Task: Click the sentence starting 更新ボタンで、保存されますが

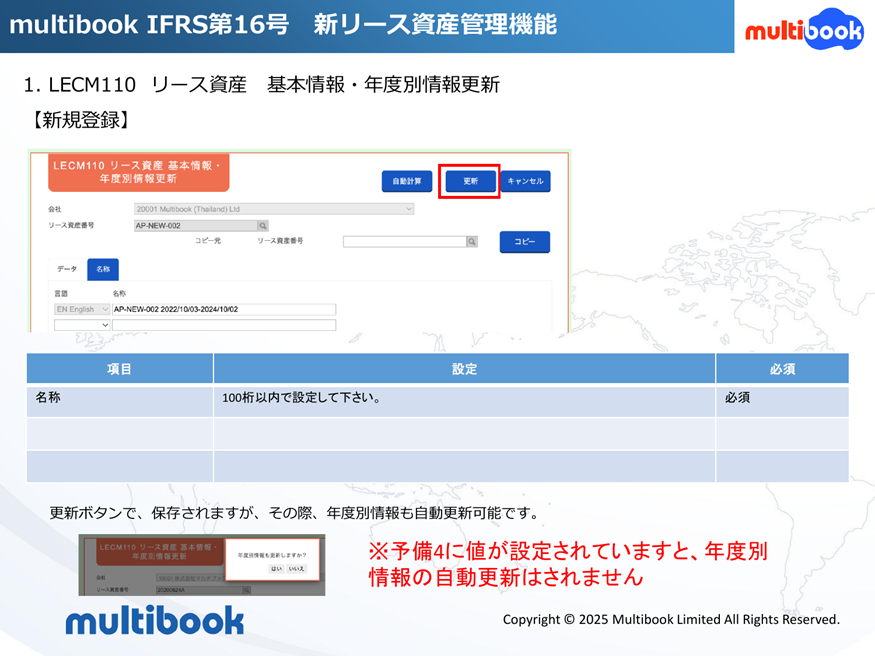Action: coord(294,513)
